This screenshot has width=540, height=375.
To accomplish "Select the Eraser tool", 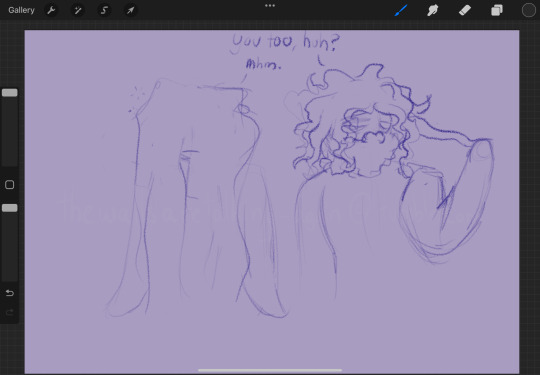I will coord(465,10).
